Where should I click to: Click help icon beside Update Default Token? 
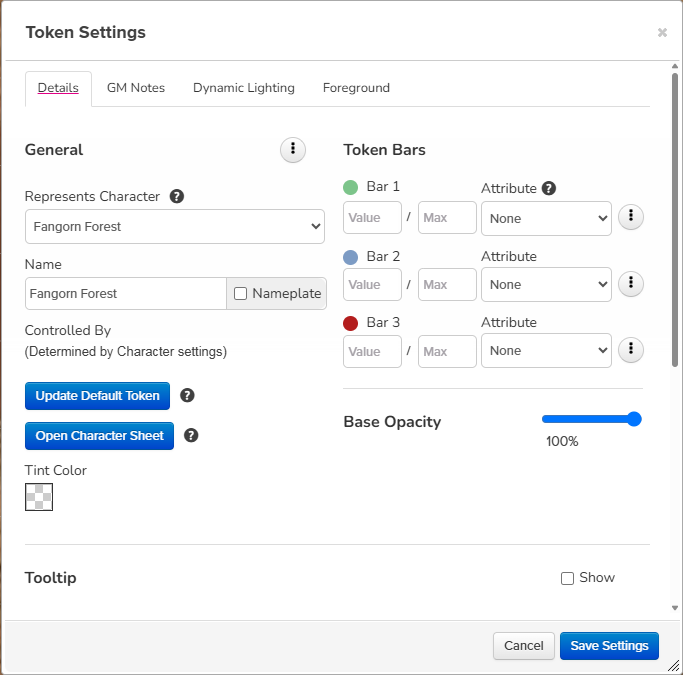pos(187,395)
